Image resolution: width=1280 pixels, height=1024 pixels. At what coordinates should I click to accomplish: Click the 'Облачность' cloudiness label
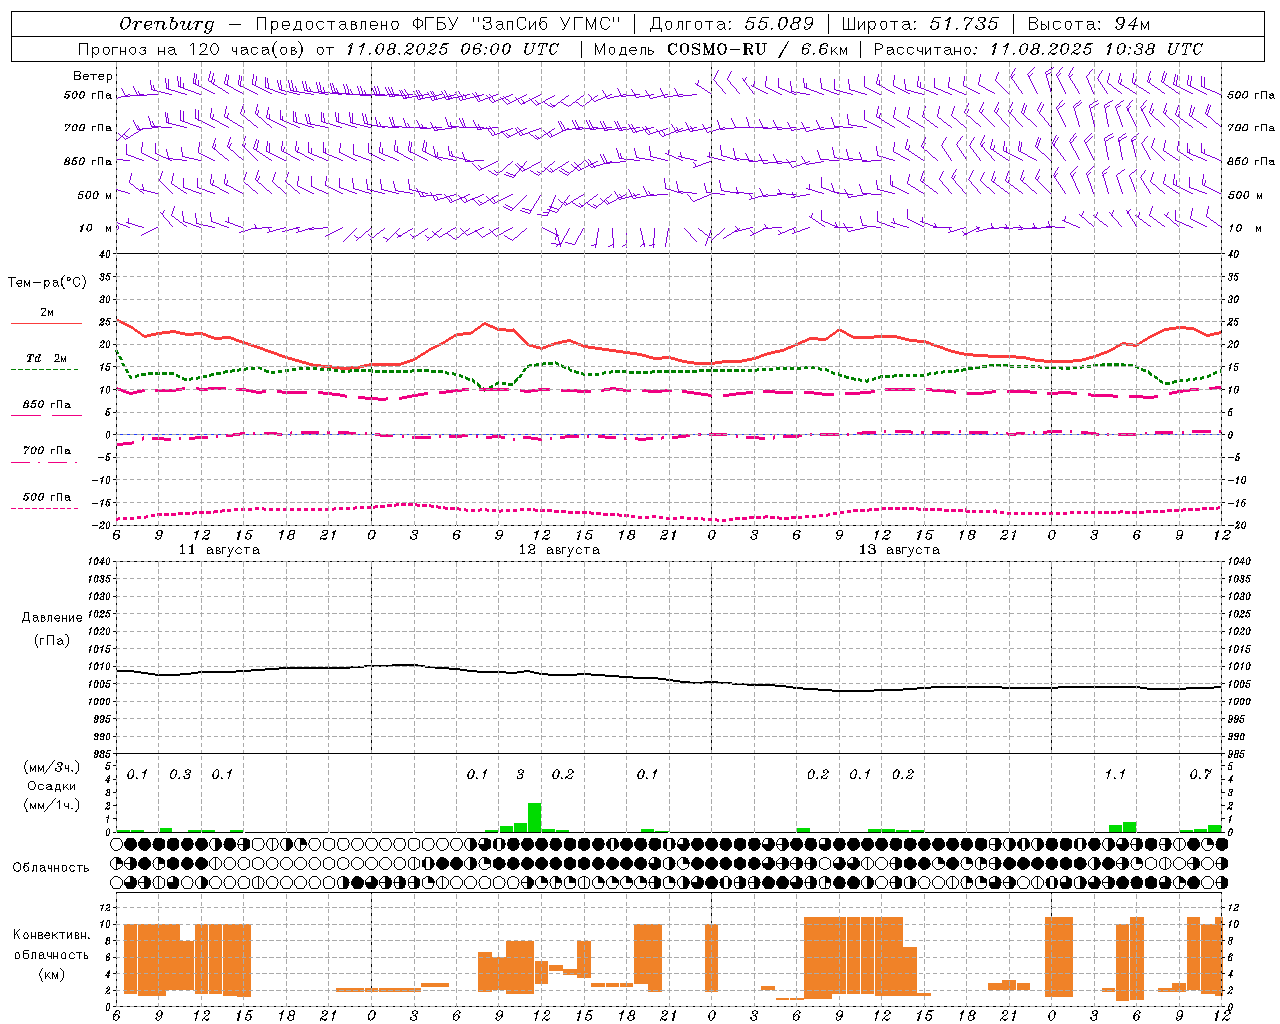pos(51,868)
